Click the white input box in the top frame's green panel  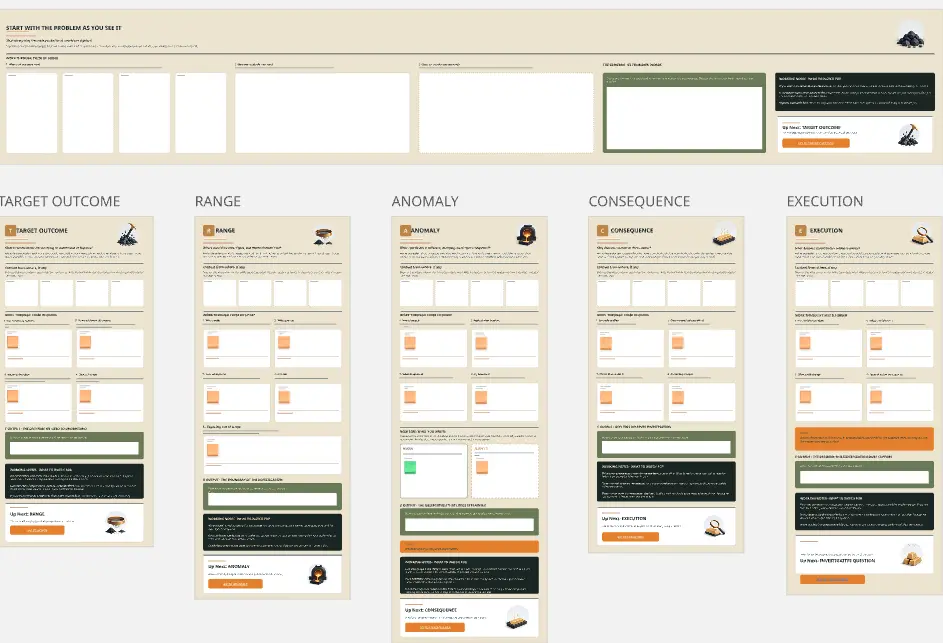[684, 118]
